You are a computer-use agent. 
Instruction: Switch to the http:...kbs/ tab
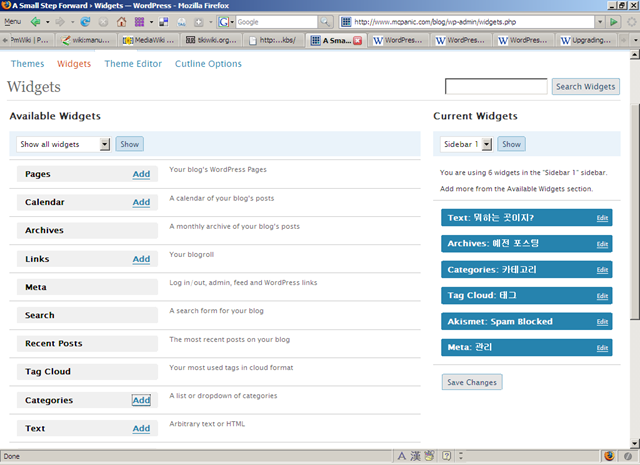point(273,40)
